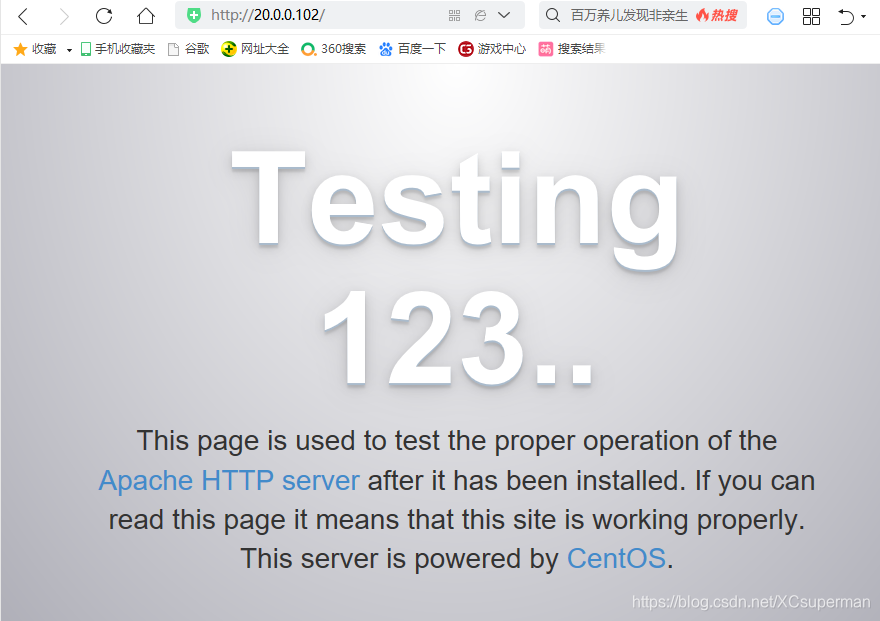Open the 谷歌 bookmark
The width and height of the screenshot is (880, 621).
189,49
